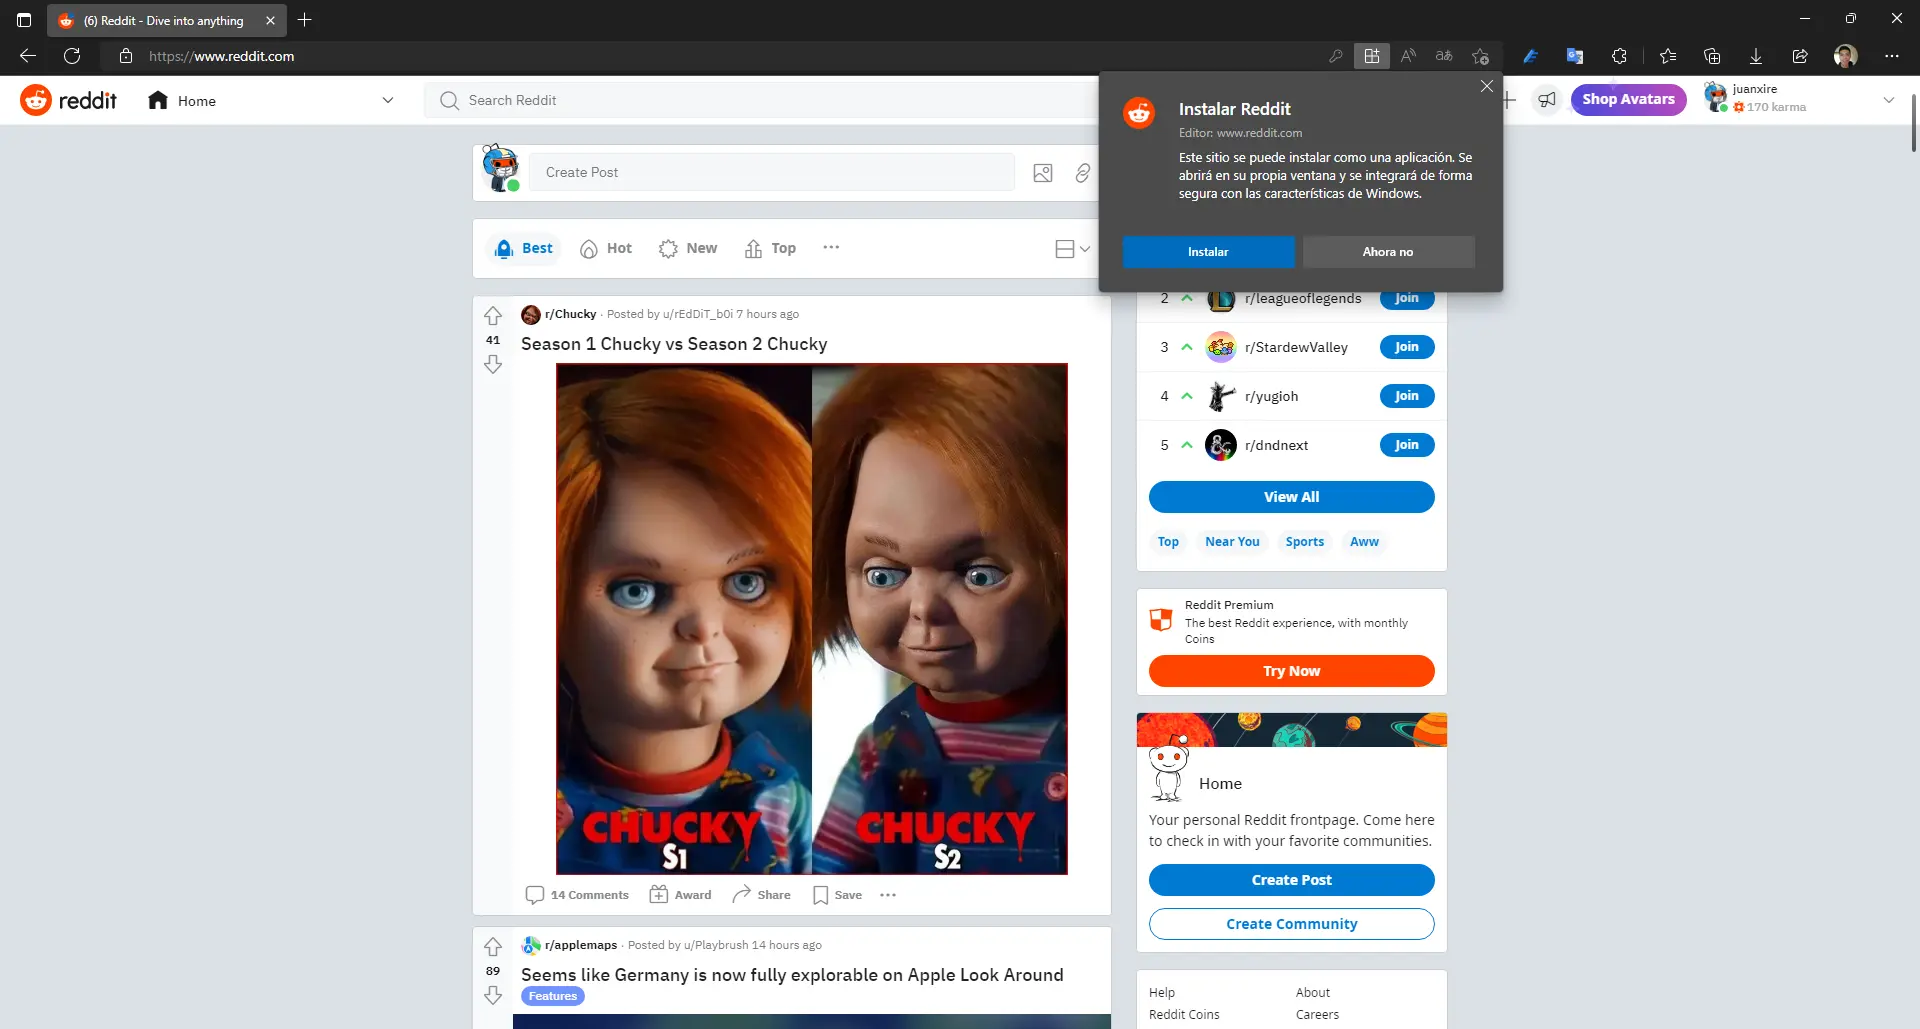Screen dimensions: 1920x1029
Task: Click the Share icon in browser toolbar
Action: [x=1800, y=56]
